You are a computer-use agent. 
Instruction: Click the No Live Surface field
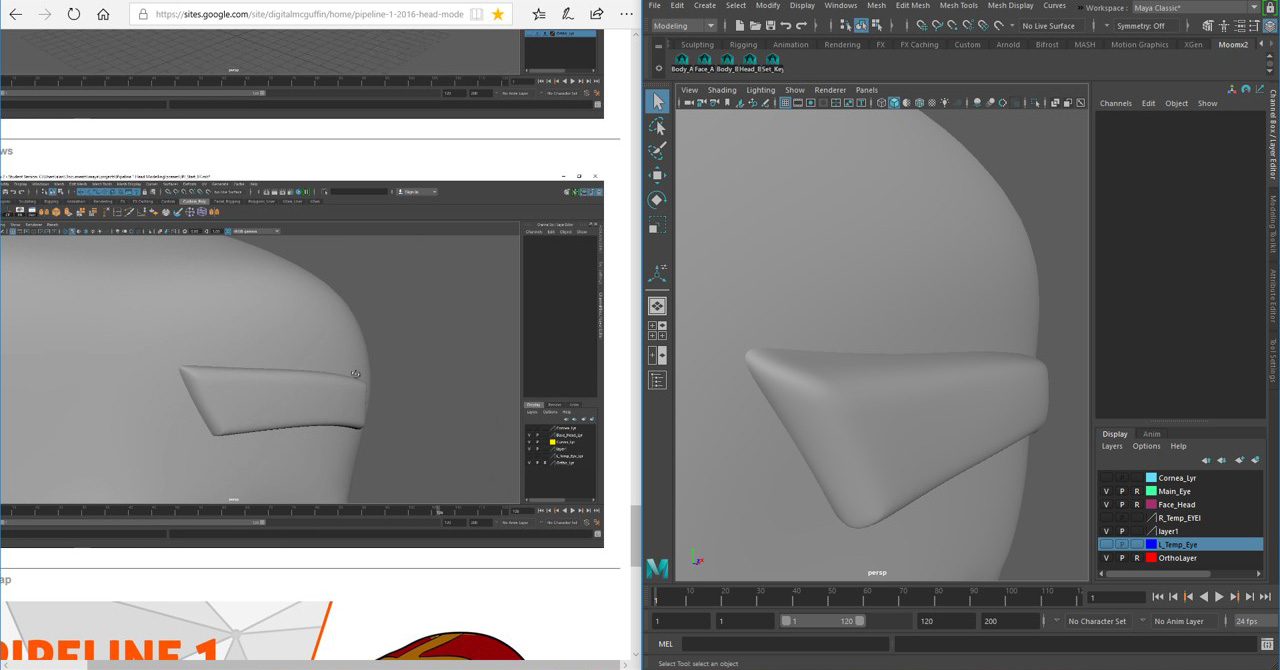point(1052,26)
